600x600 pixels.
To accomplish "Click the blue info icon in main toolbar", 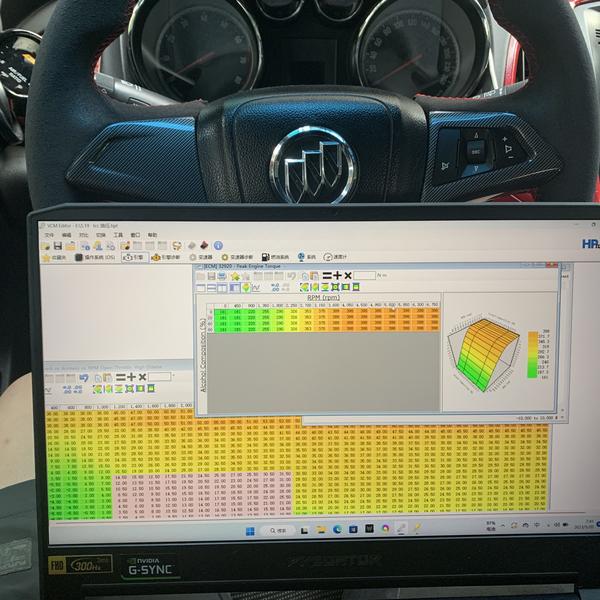I will click(x=218, y=245).
